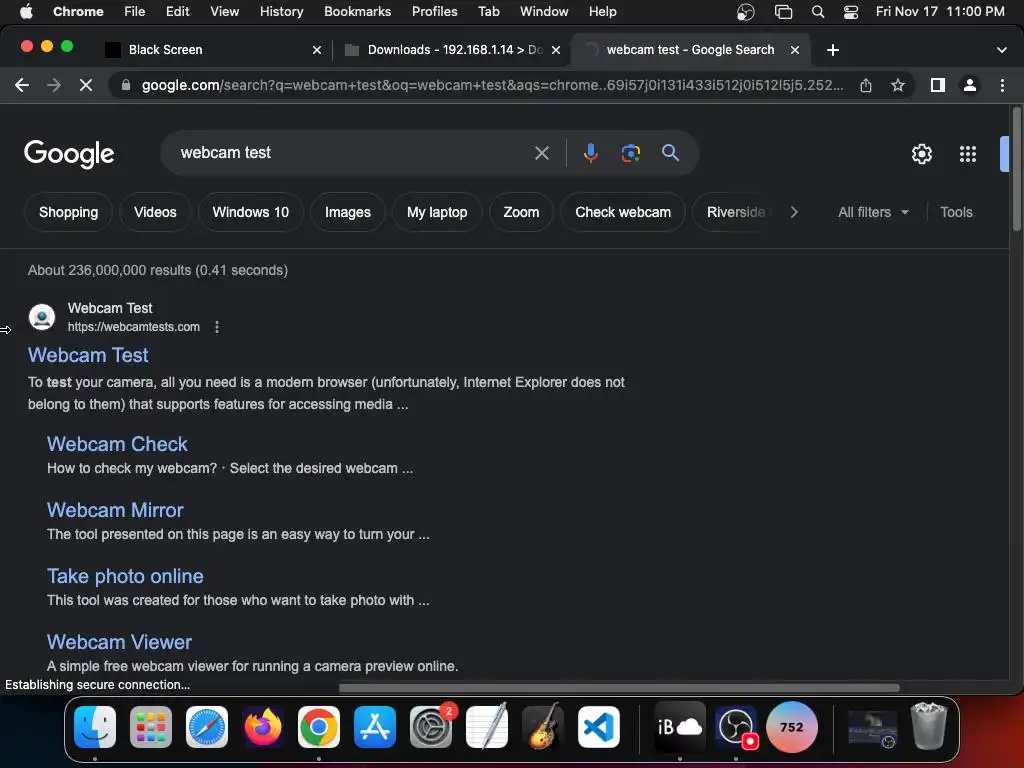Viewport: 1024px width, 768px height.
Task: Open the Take photo online link
Action: click(x=125, y=576)
